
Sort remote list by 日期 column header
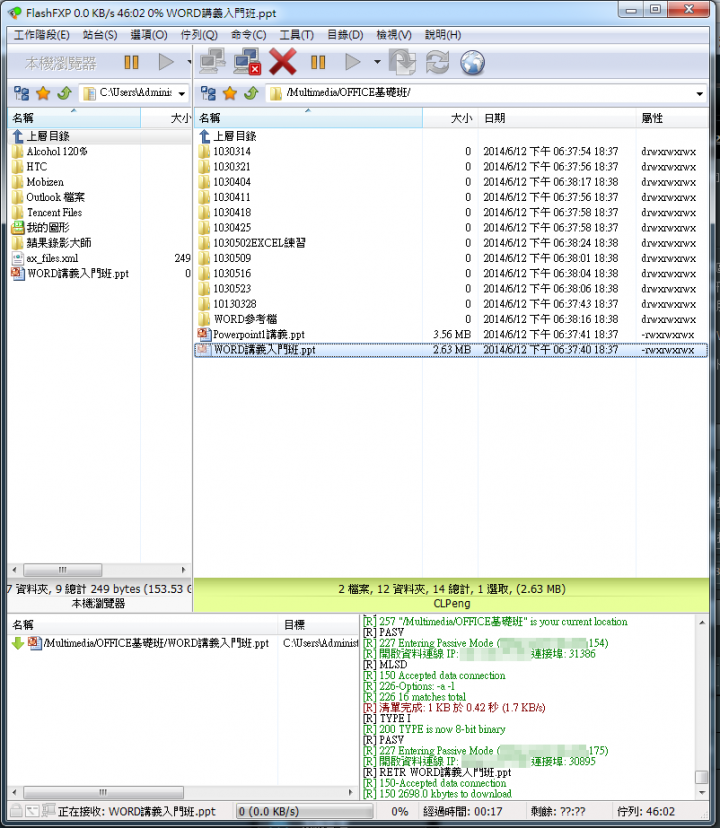(x=557, y=118)
